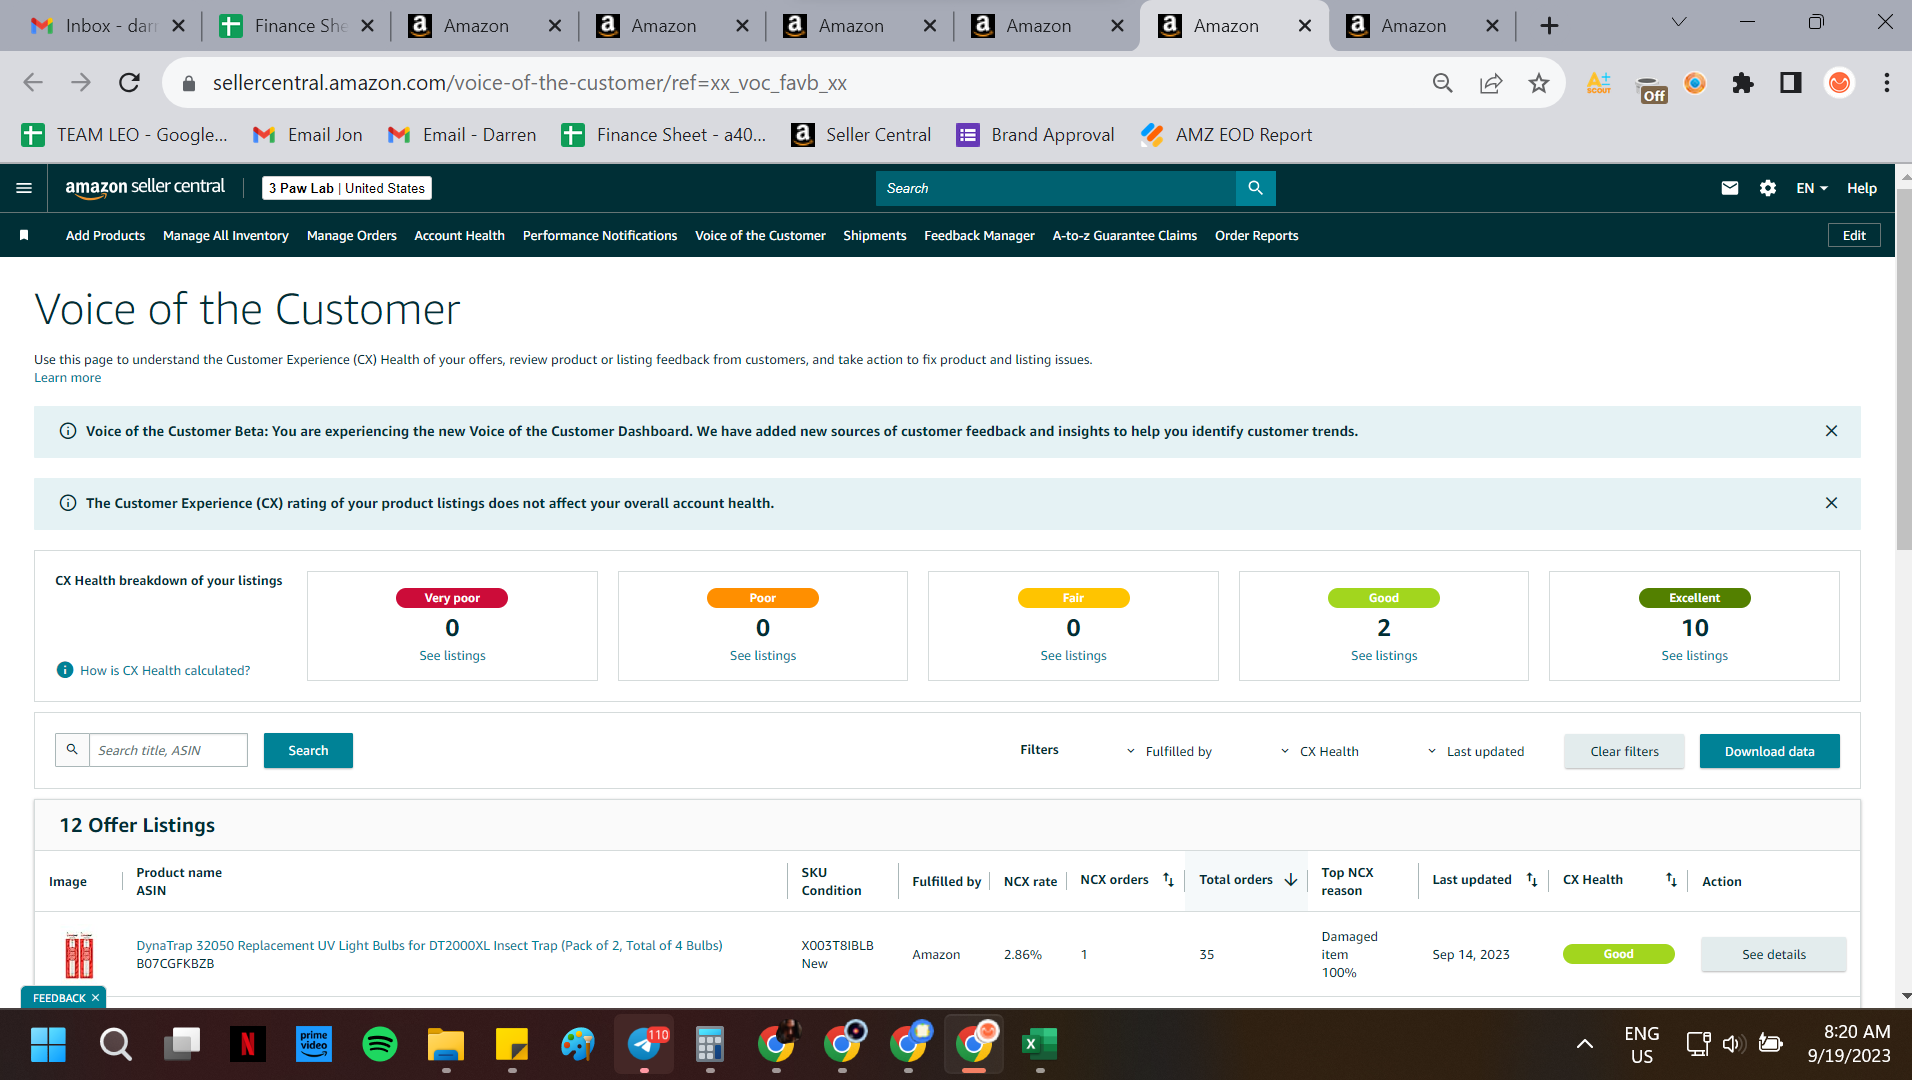
Task: Open Feedback Manager menu item
Action: [979, 236]
